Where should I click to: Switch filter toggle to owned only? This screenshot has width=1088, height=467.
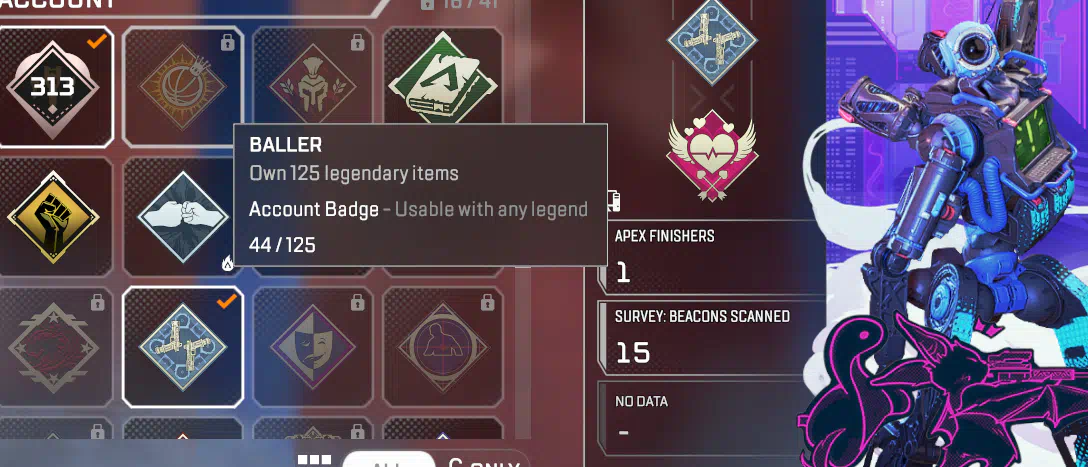point(483,461)
